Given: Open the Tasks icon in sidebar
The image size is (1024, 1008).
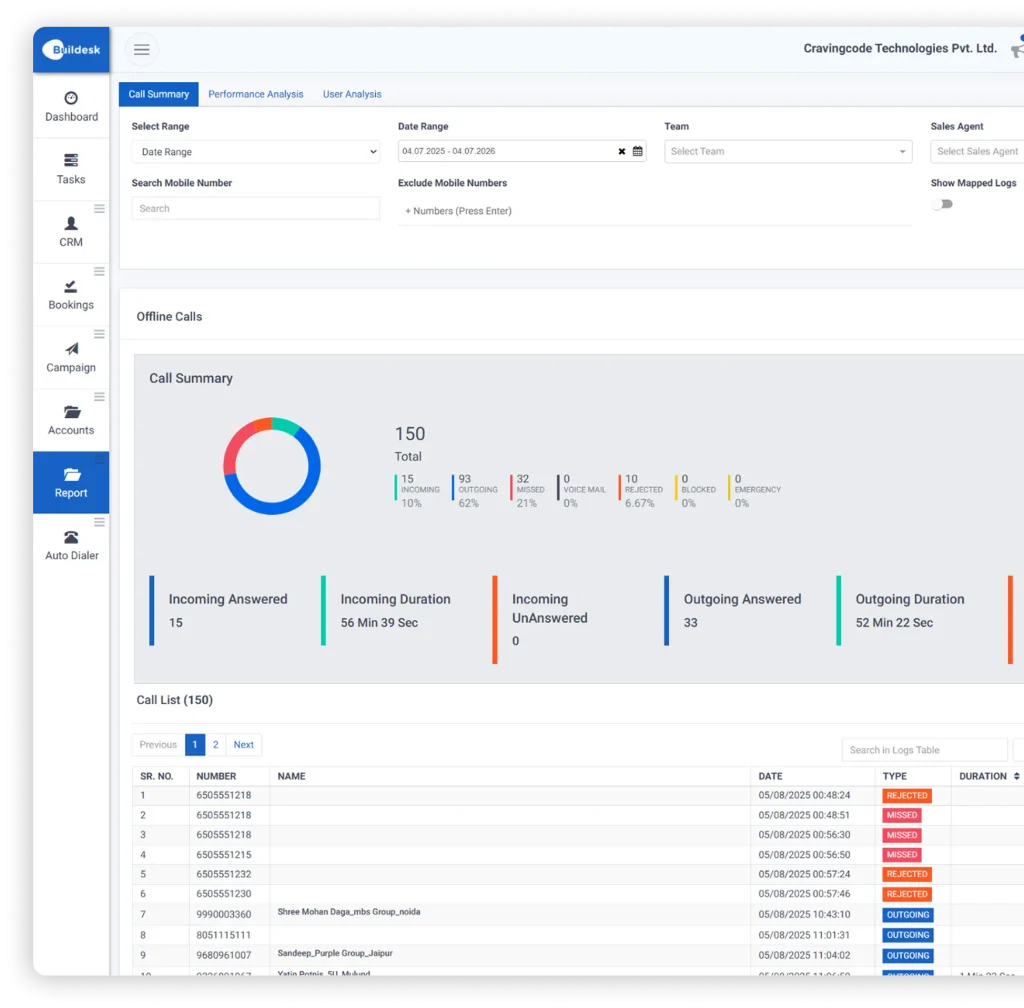Looking at the screenshot, I should [x=71, y=160].
